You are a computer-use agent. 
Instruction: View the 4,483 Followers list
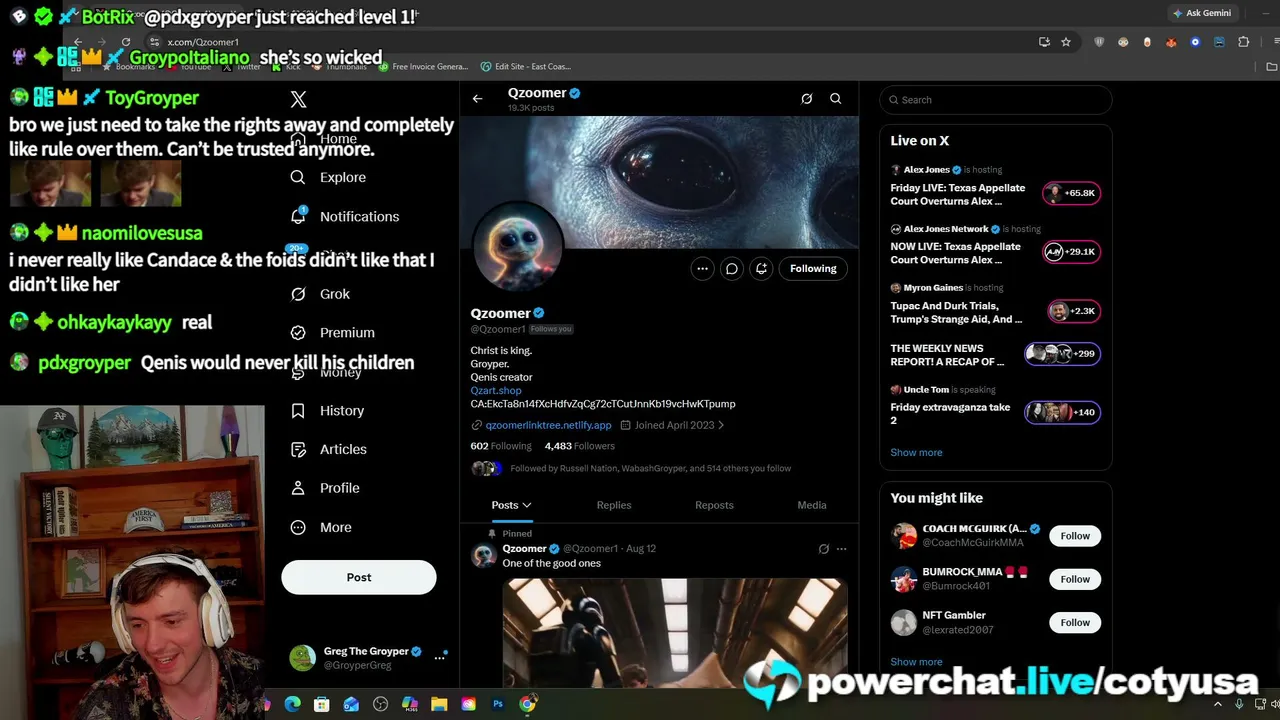[580, 446]
